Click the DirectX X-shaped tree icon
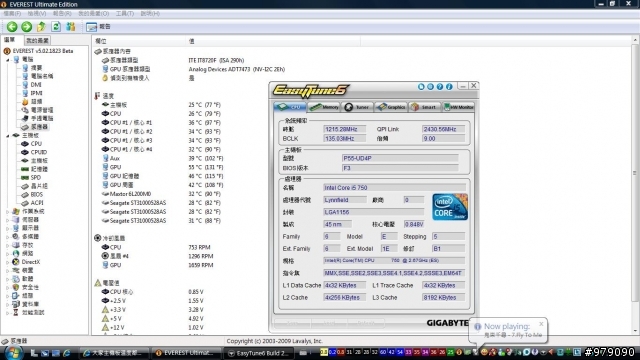The image size is (640, 360). coord(16,262)
